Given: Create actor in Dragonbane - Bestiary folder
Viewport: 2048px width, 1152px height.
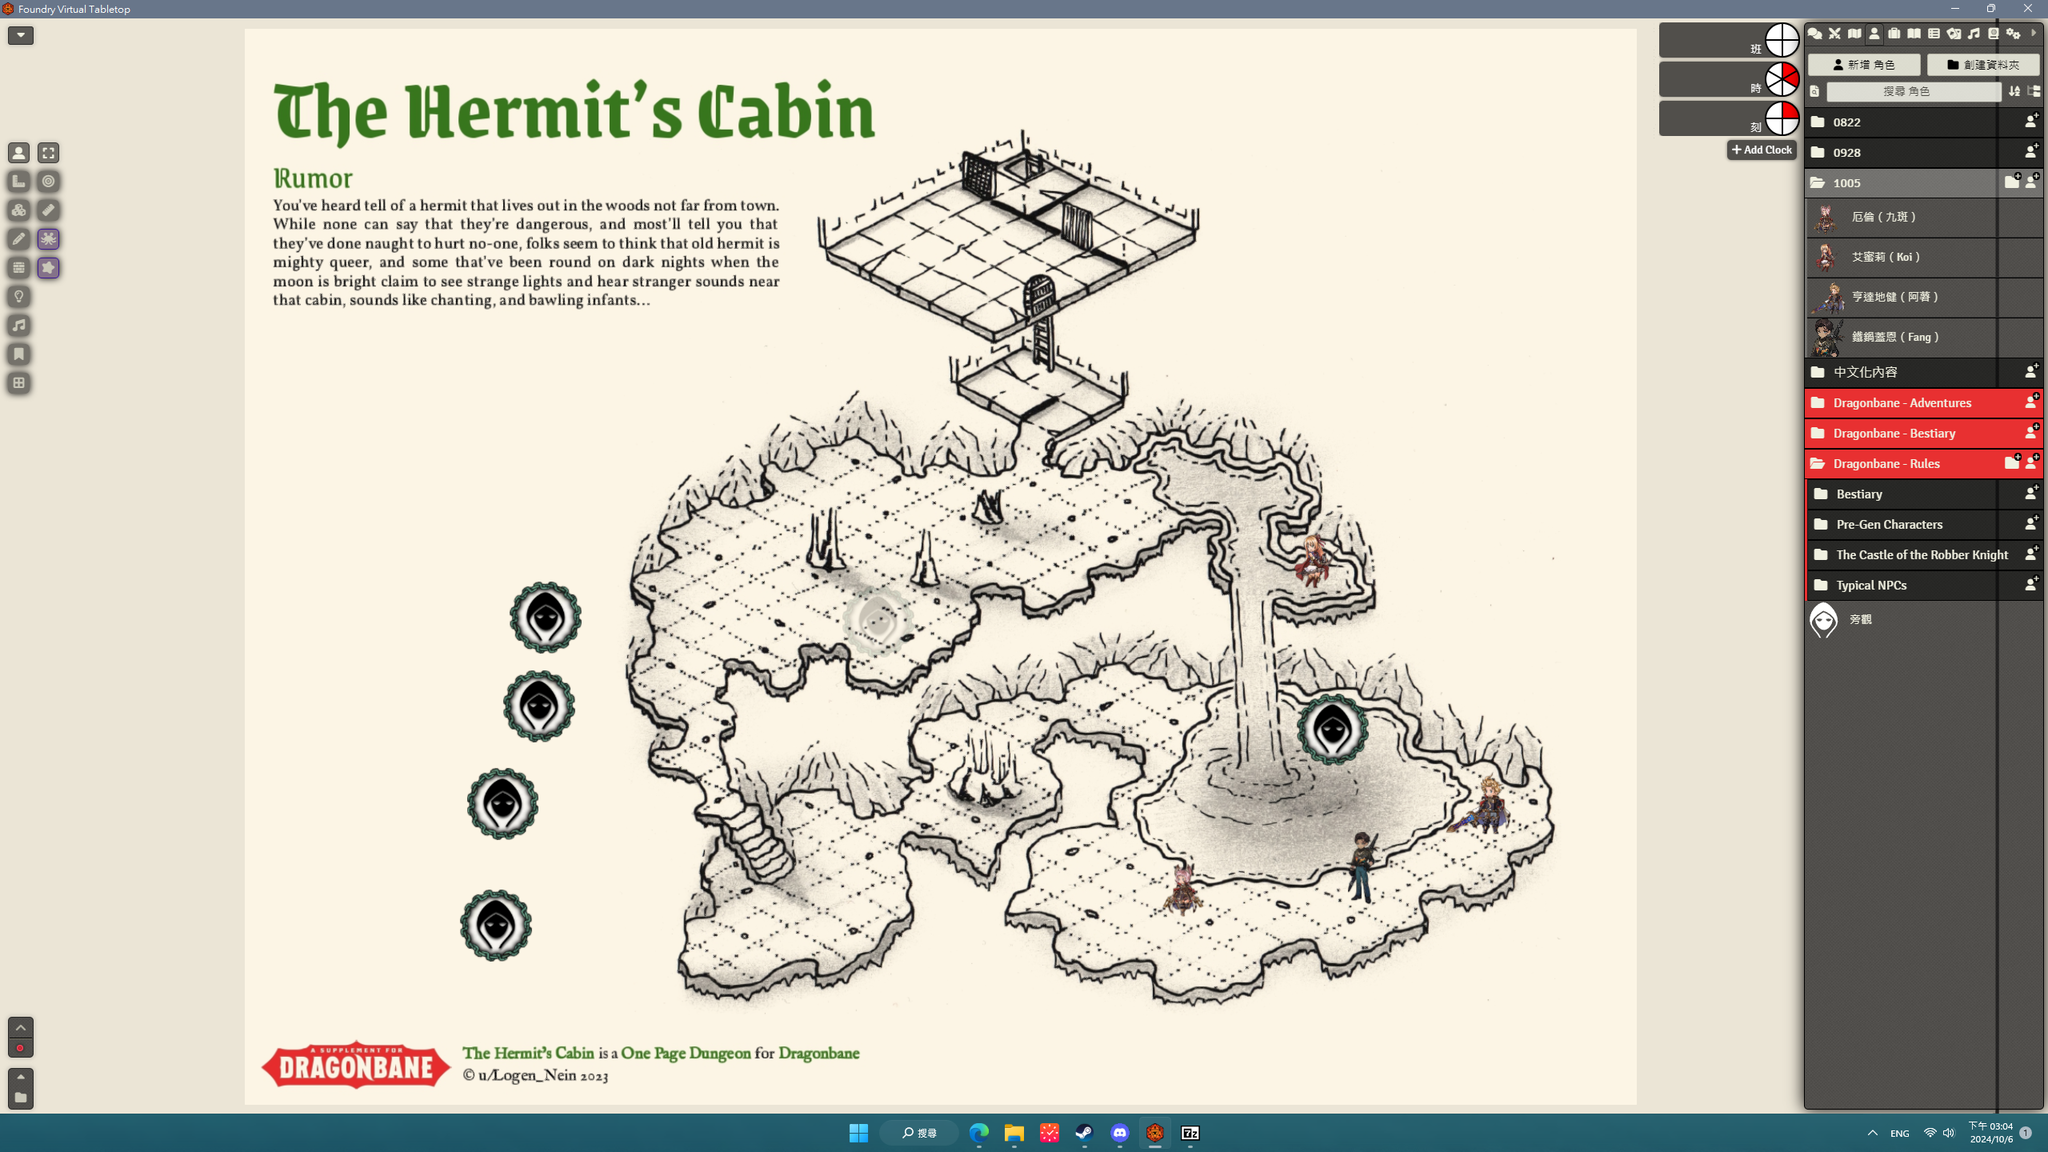Looking at the screenshot, I should pos(2031,432).
